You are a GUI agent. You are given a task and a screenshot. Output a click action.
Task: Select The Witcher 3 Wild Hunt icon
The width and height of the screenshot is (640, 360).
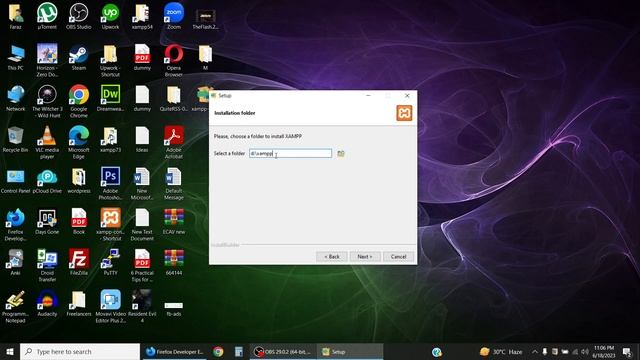47,102
